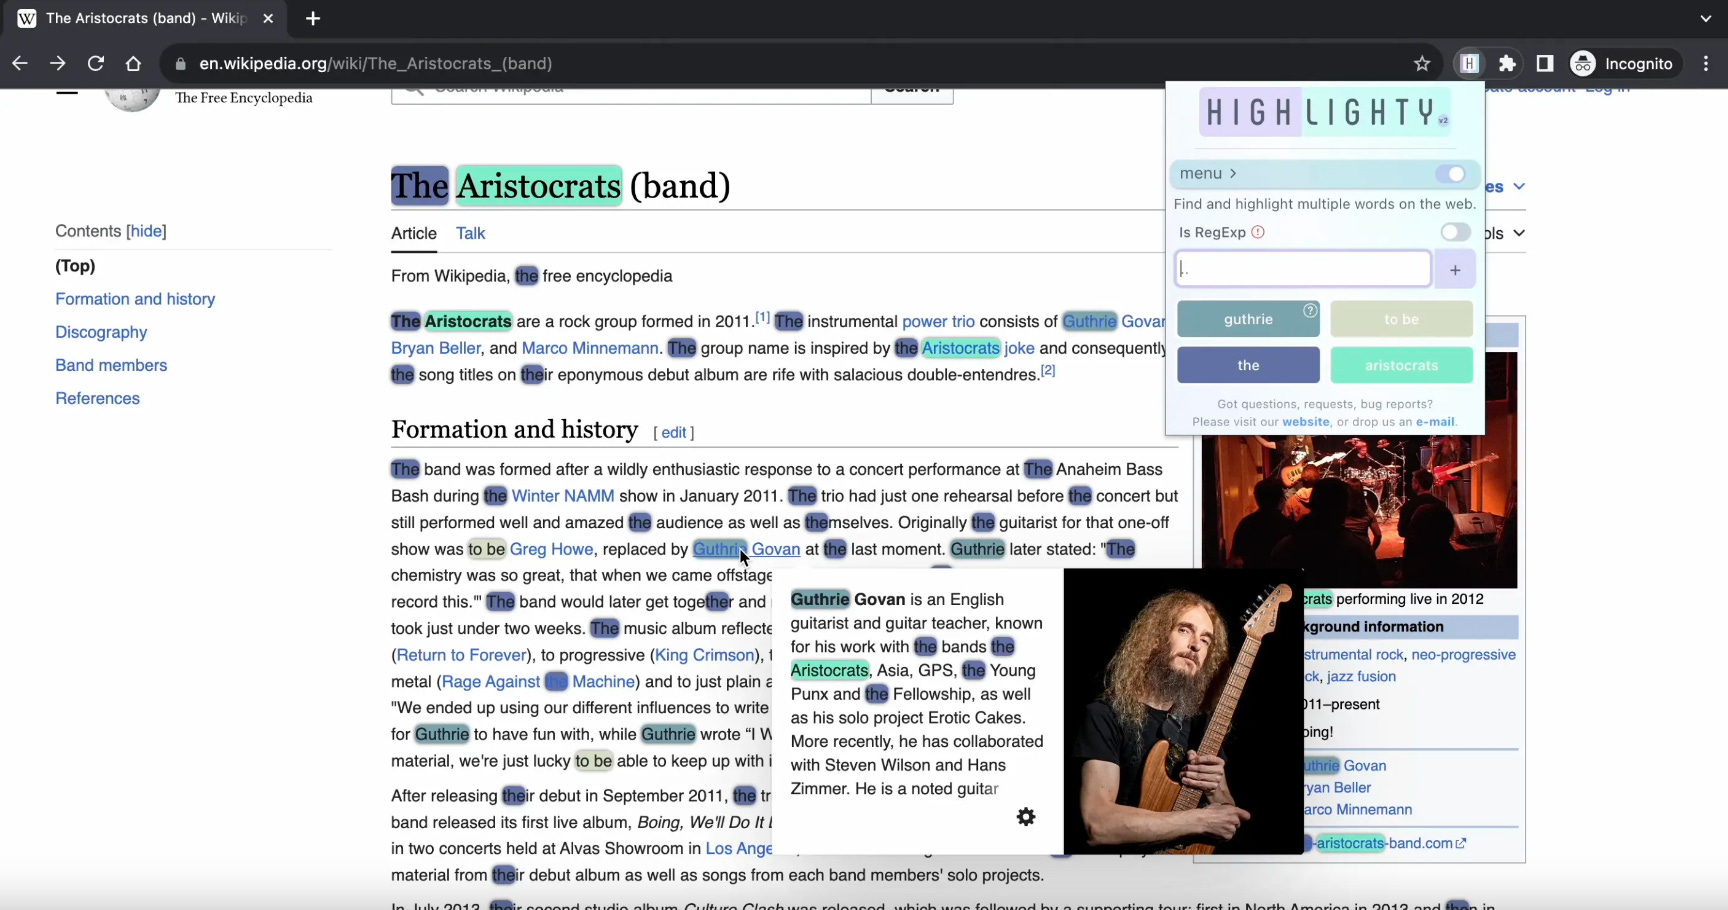Viewport: 1728px width, 910px height.
Task: Open the Chrome three-dot menu
Action: [x=1706, y=63]
